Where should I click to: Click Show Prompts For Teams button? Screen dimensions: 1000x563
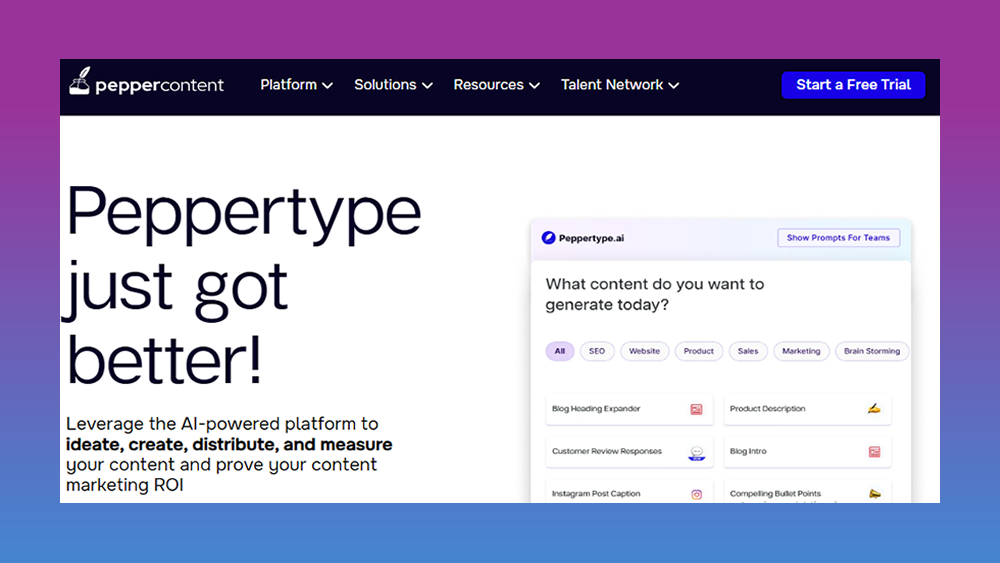[839, 238]
